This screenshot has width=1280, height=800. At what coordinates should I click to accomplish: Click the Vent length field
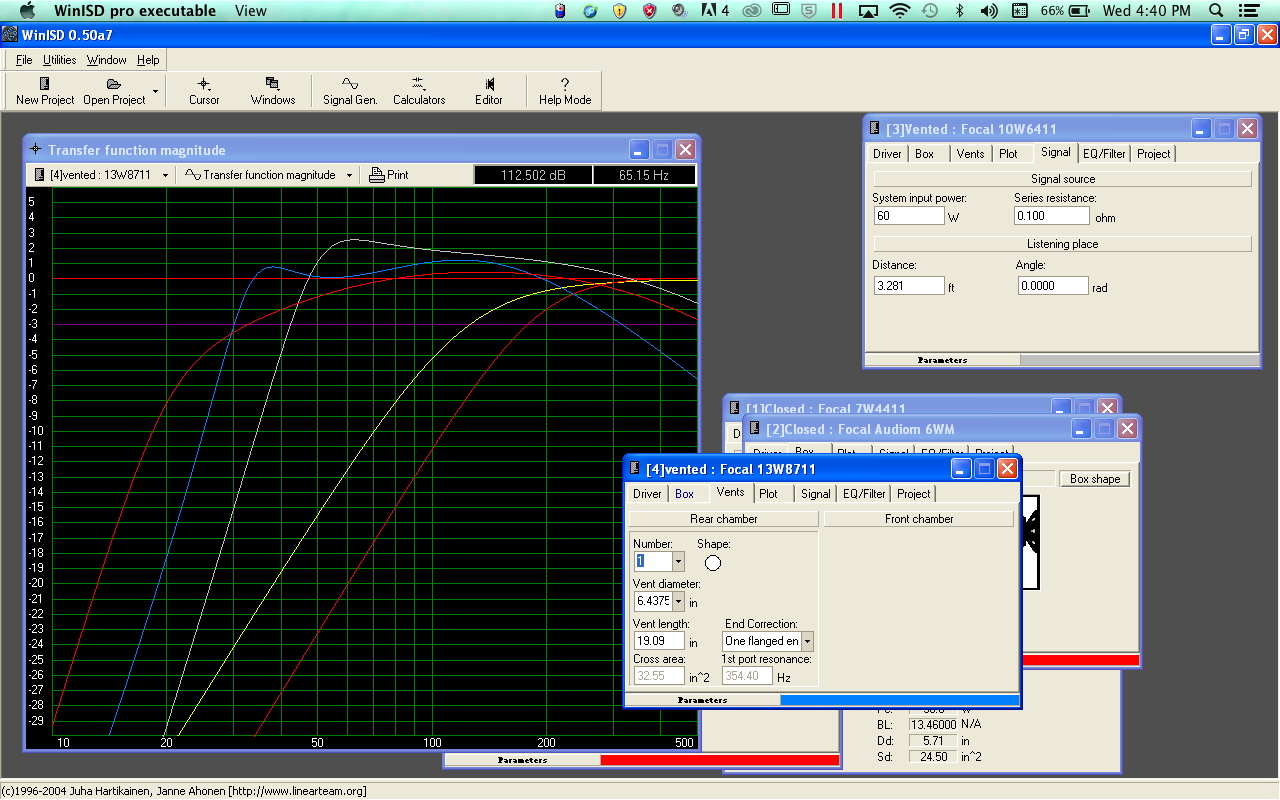click(659, 641)
